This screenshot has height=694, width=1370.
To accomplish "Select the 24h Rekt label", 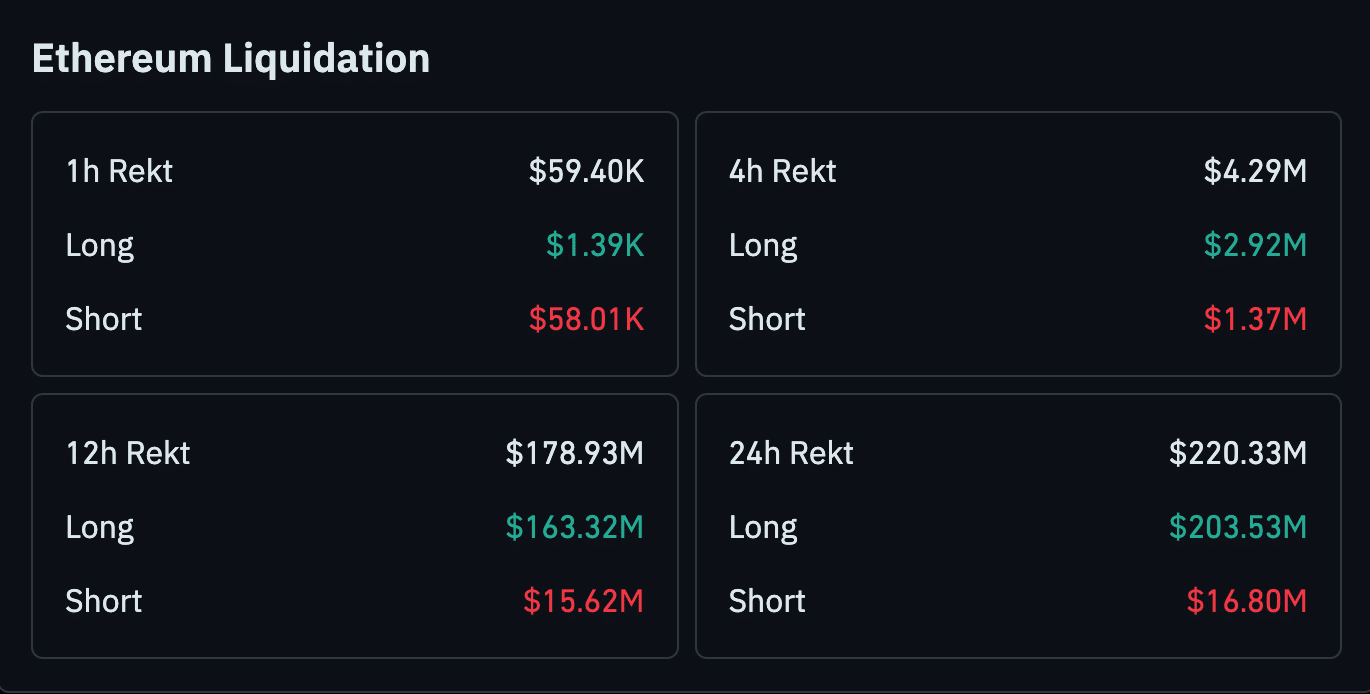I will 791,453.
